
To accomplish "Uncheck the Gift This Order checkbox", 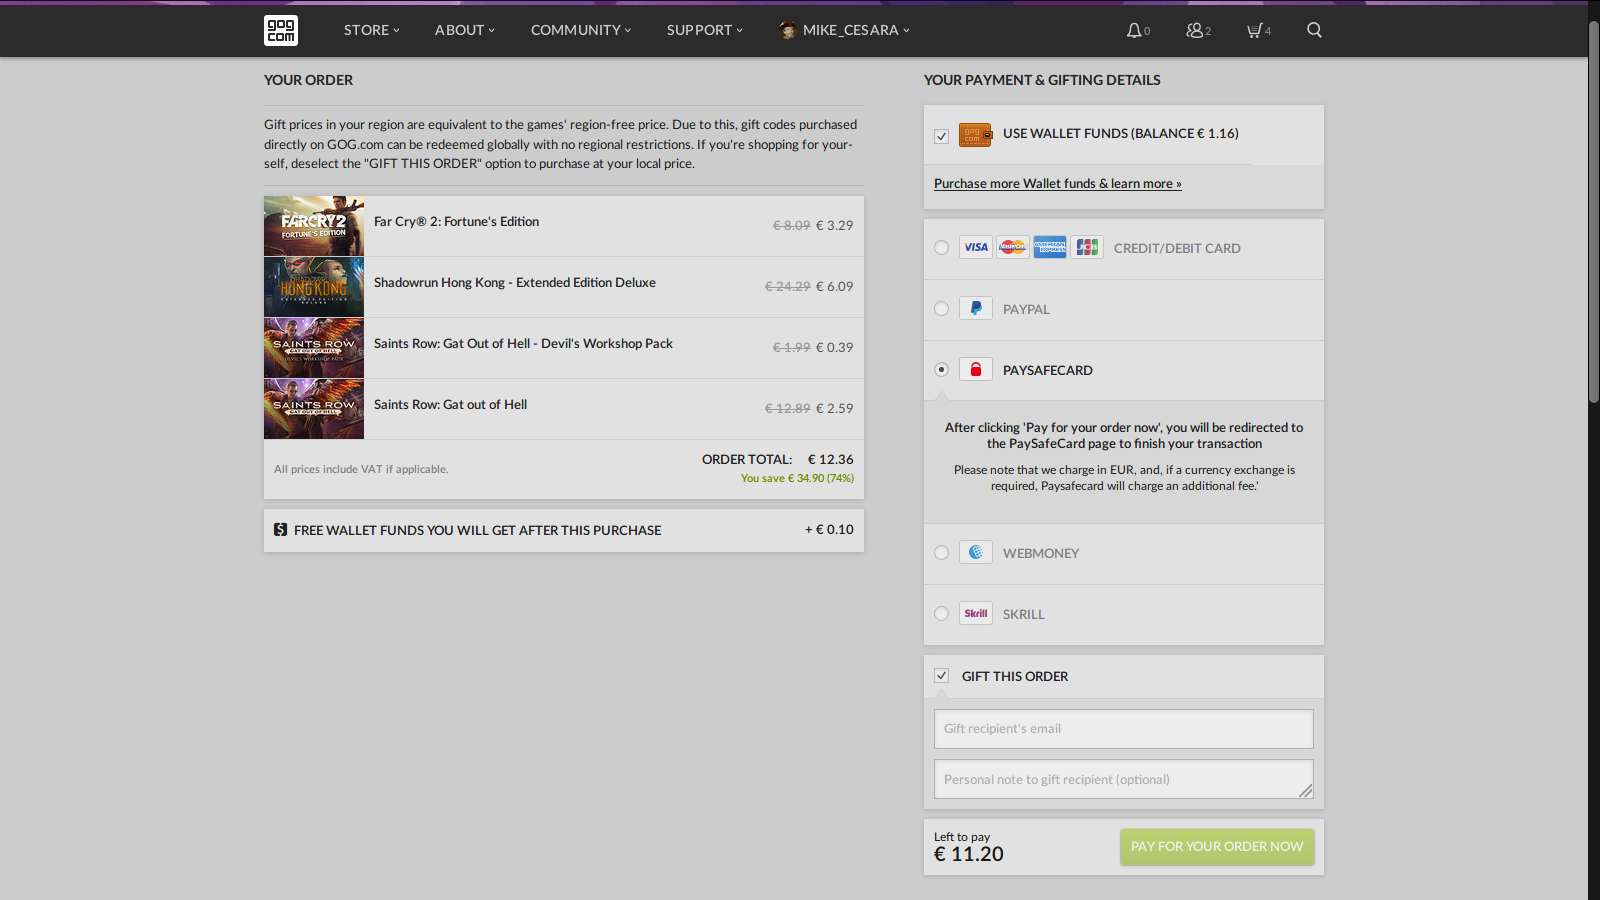I will pyautogui.click(x=941, y=676).
